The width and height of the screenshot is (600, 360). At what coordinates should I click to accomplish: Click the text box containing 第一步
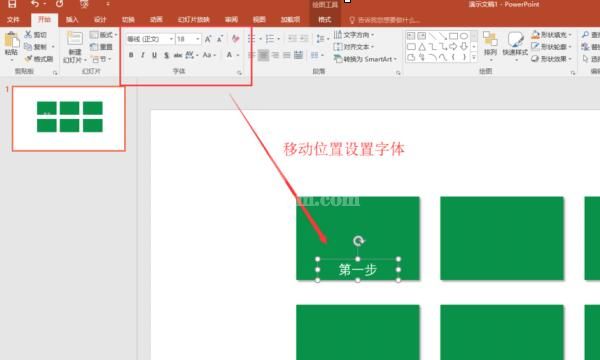click(358, 270)
